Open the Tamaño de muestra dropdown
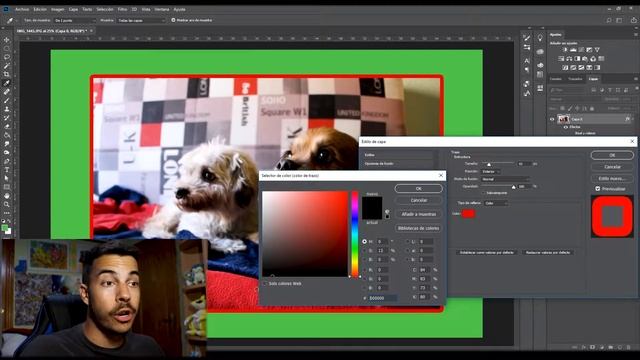This screenshot has width=640, height=360. tap(75, 20)
